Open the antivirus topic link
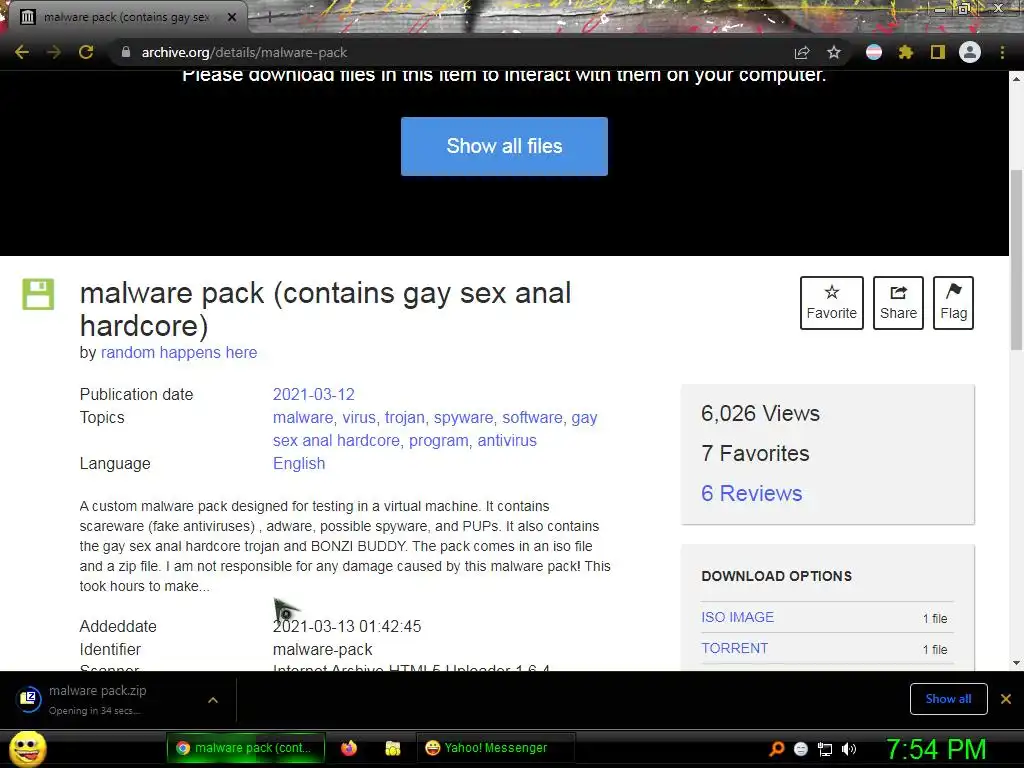Viewport: 1024px width, 768px height. 507,441
